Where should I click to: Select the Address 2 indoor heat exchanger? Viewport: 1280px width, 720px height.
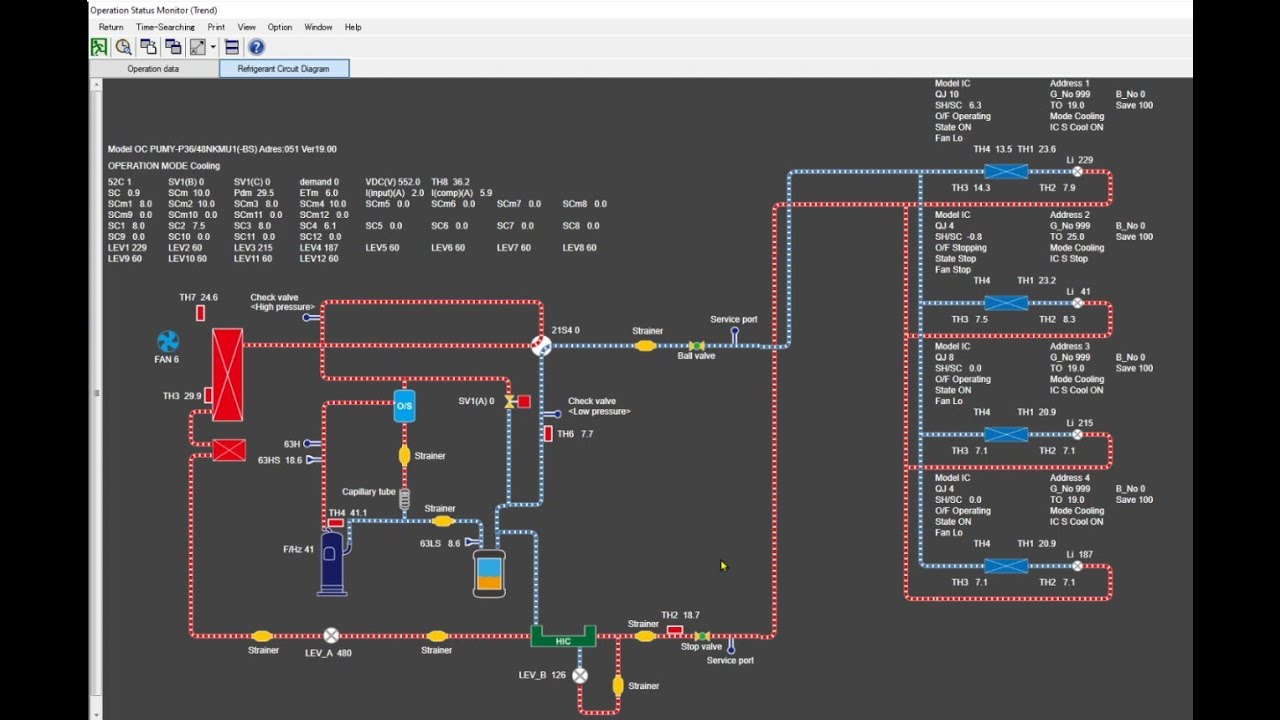coord(1006,303)
